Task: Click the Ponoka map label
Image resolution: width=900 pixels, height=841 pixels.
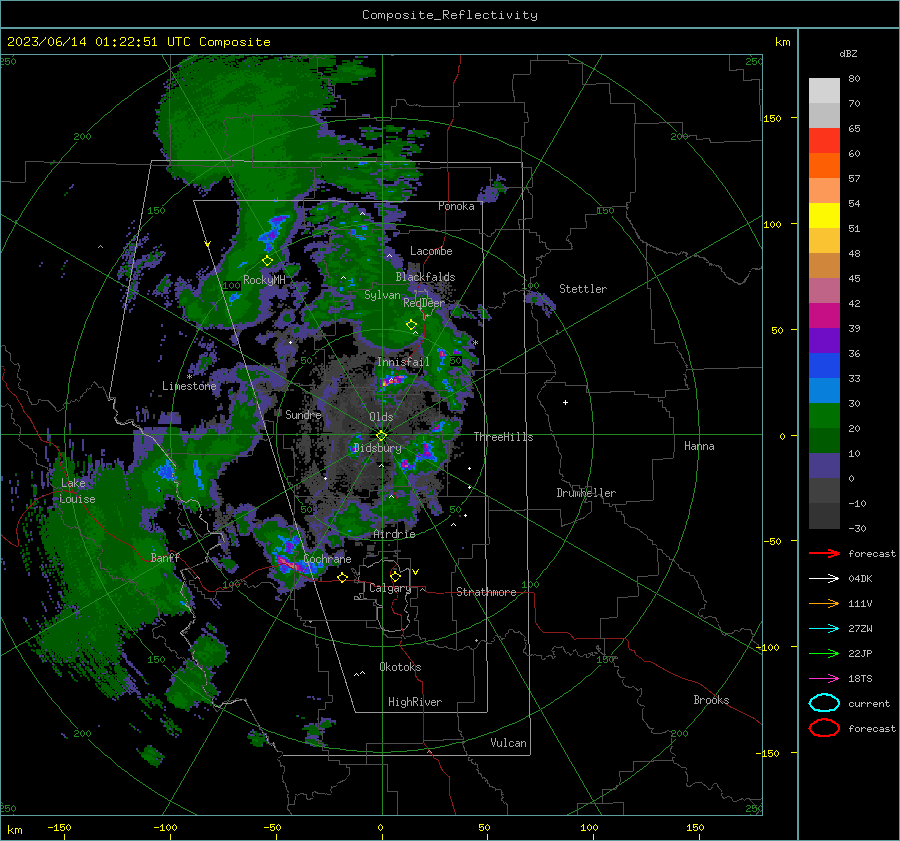Action: click(x=456, y=206)
